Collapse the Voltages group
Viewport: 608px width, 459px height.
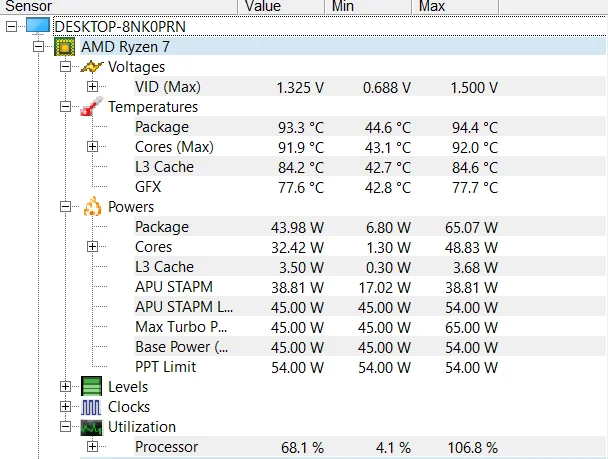66,67
